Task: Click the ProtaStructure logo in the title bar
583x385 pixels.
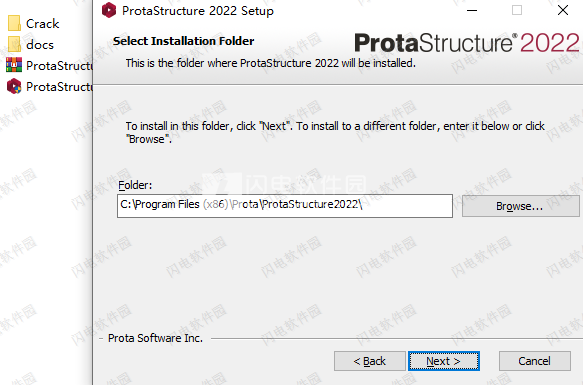Action: coord(109,10)
